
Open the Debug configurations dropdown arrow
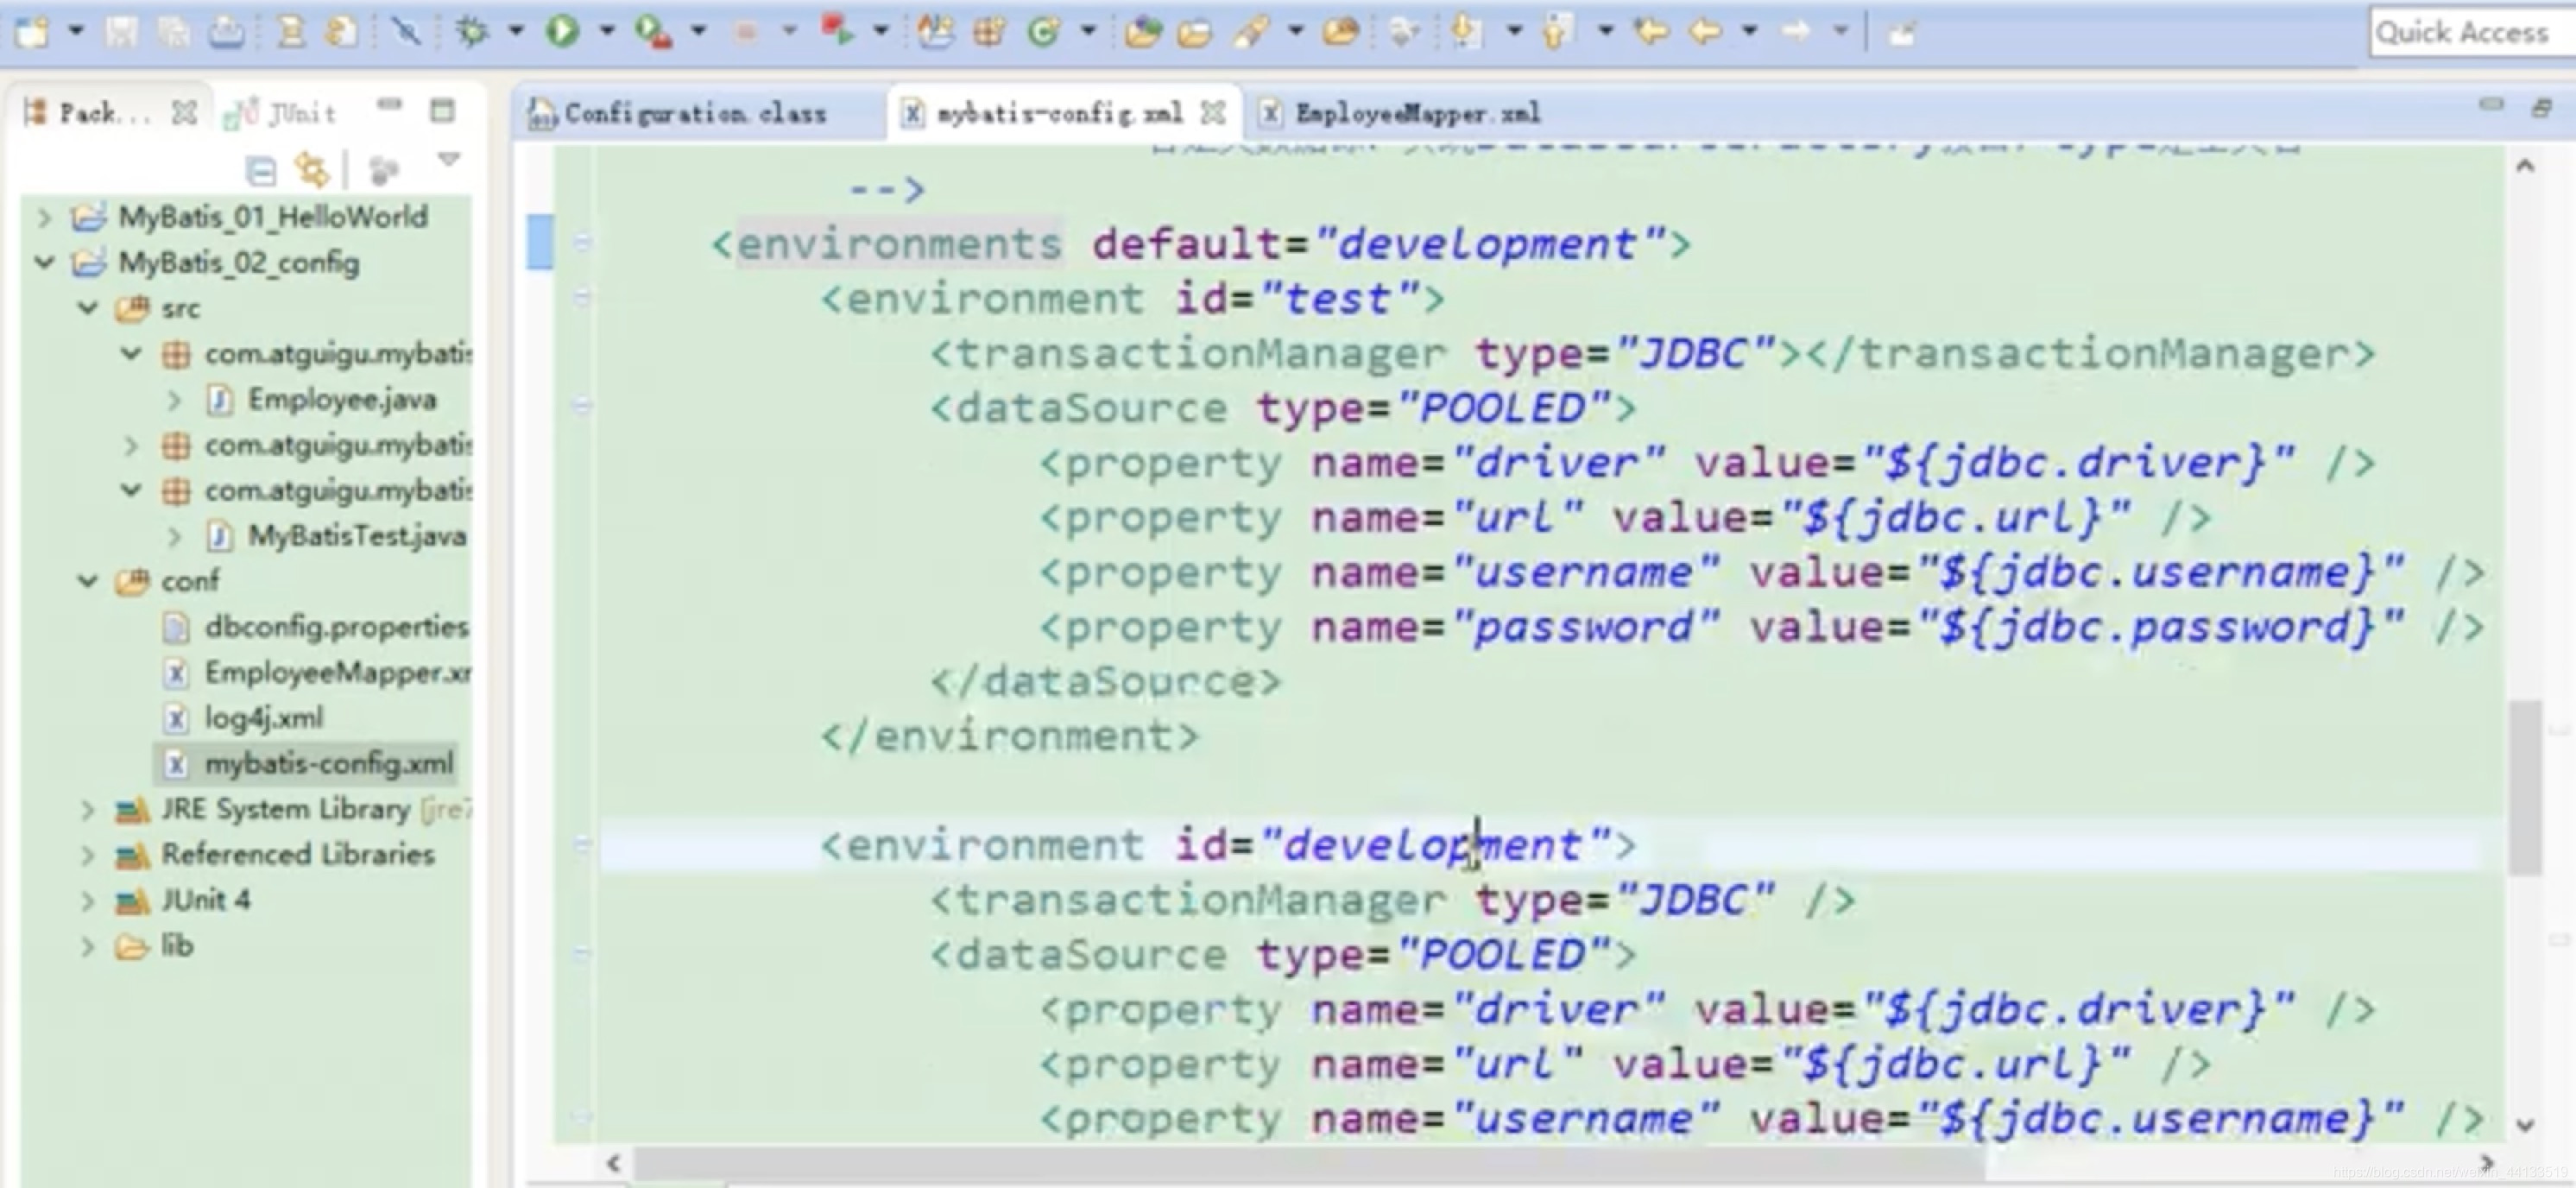pos(516,31)
